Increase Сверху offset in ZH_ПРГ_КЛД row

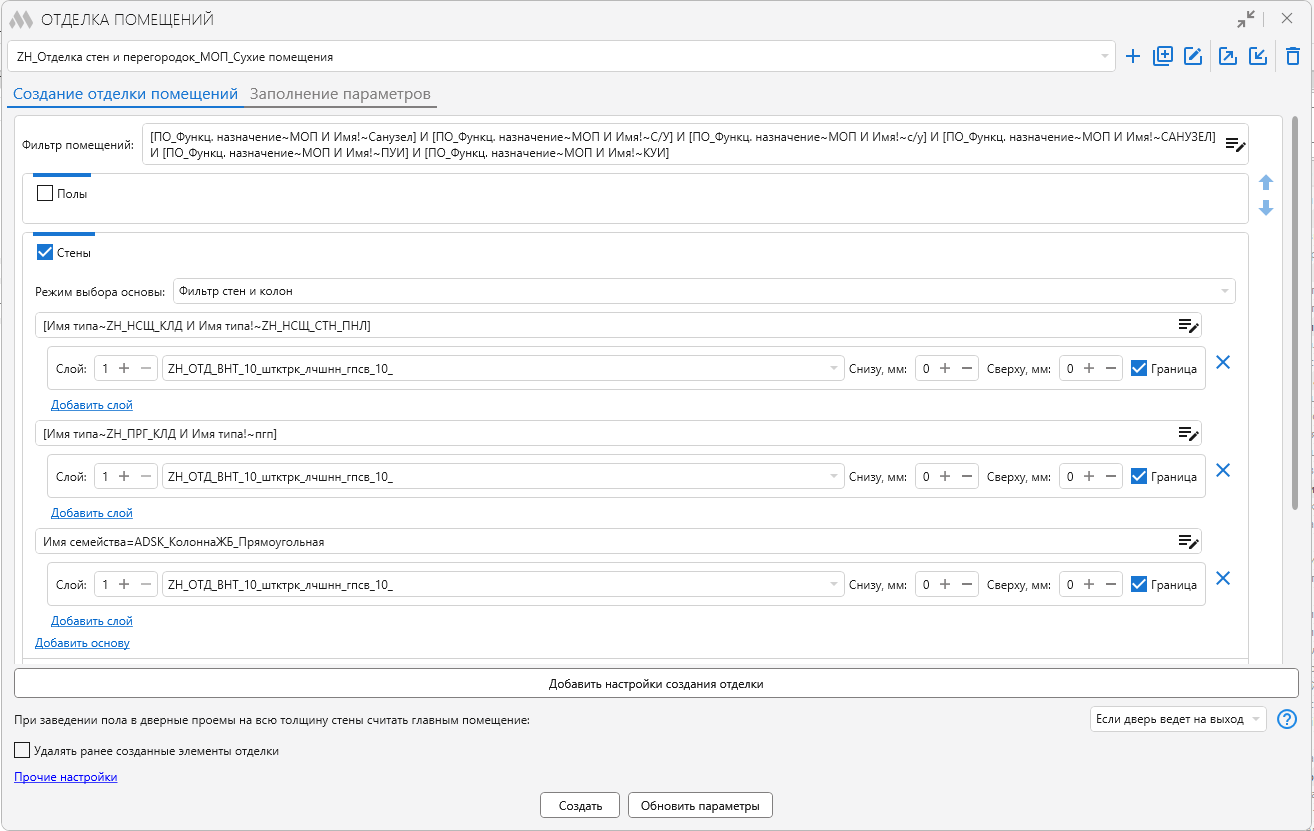1089,476
